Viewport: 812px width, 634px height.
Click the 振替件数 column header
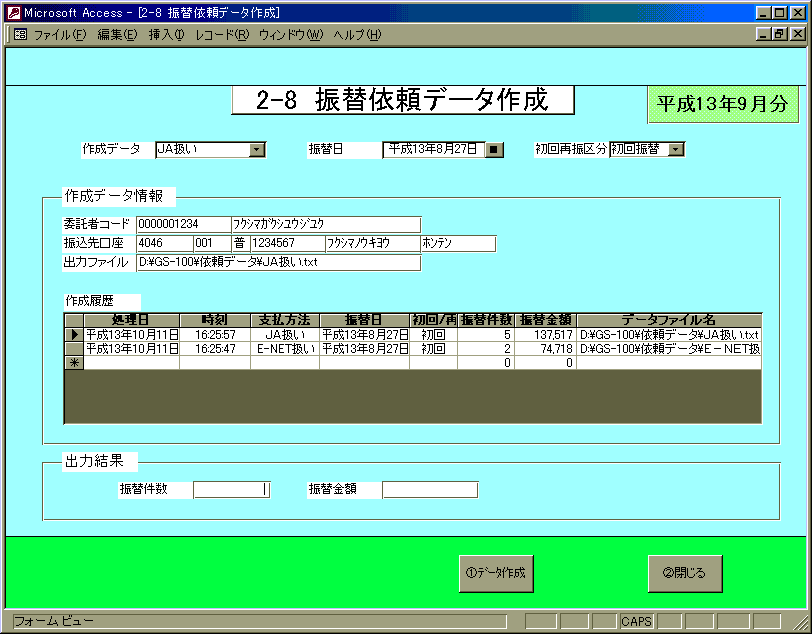click(x=486, y=320)
